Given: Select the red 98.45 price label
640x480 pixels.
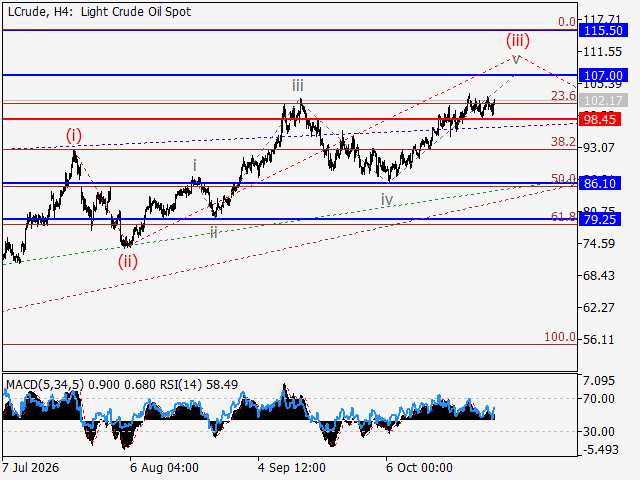Looking at the screenshot, I should pyautogui.click(x=600, y=120).
